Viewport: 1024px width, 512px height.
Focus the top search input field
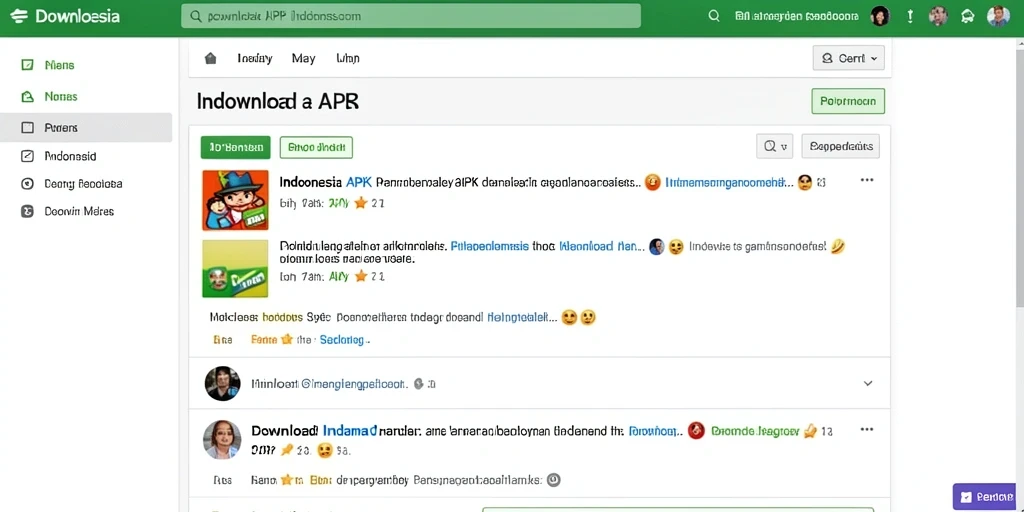coord(411,16)
